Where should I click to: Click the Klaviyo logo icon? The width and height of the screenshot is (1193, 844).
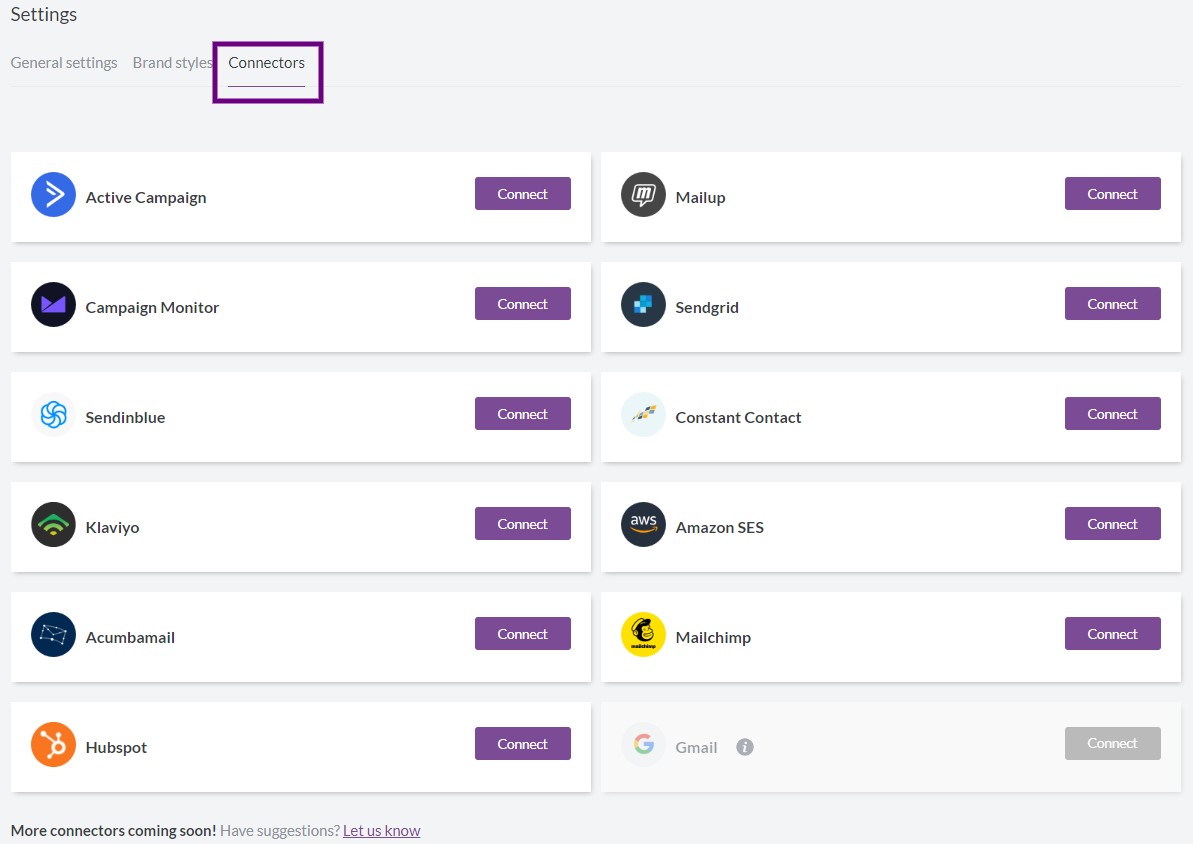53,524
